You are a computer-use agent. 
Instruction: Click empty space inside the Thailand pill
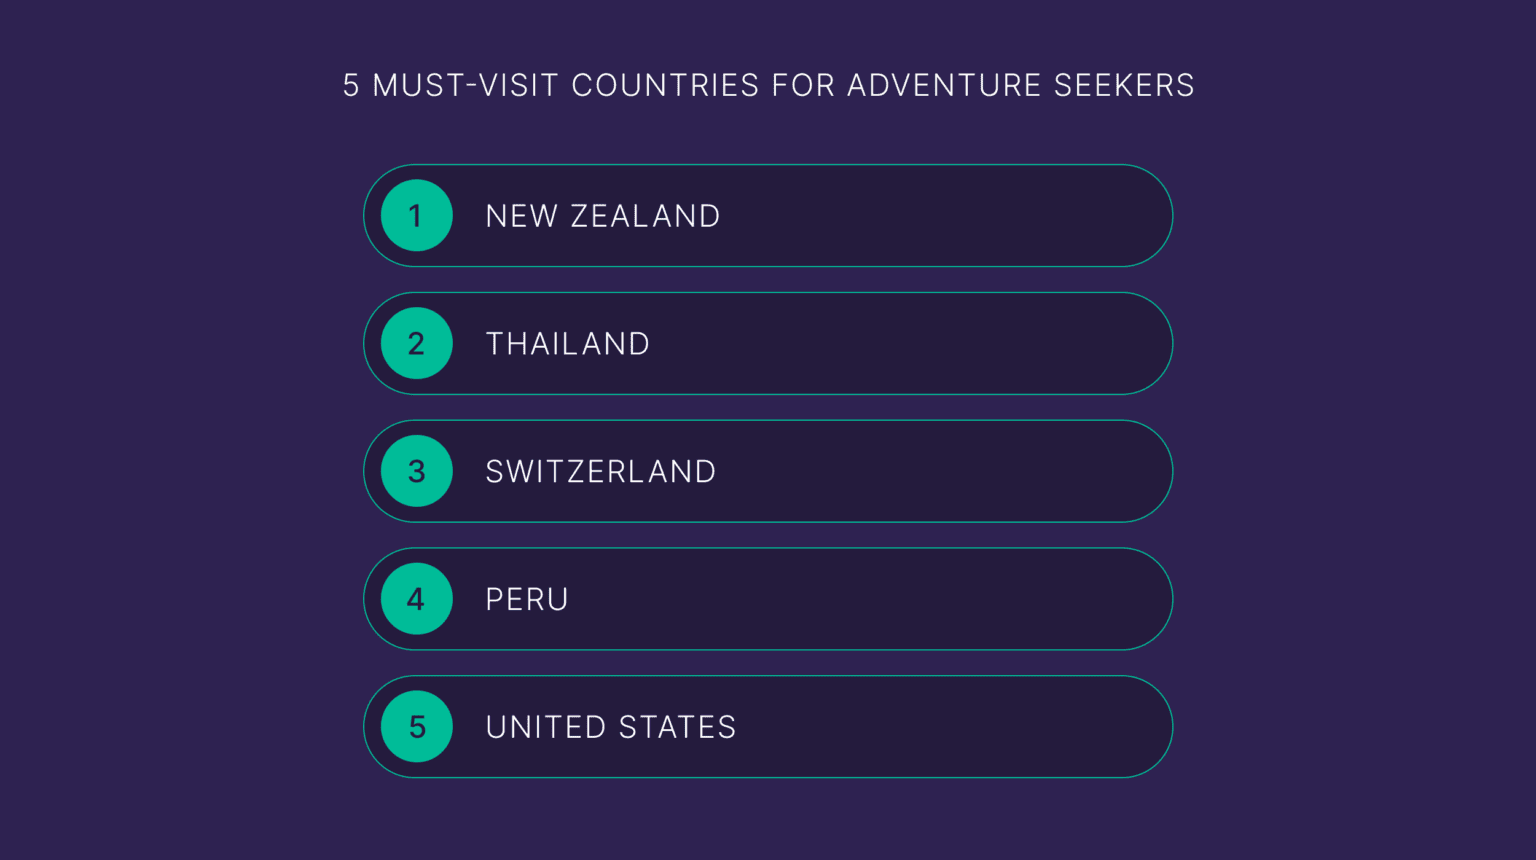[900, 344]
